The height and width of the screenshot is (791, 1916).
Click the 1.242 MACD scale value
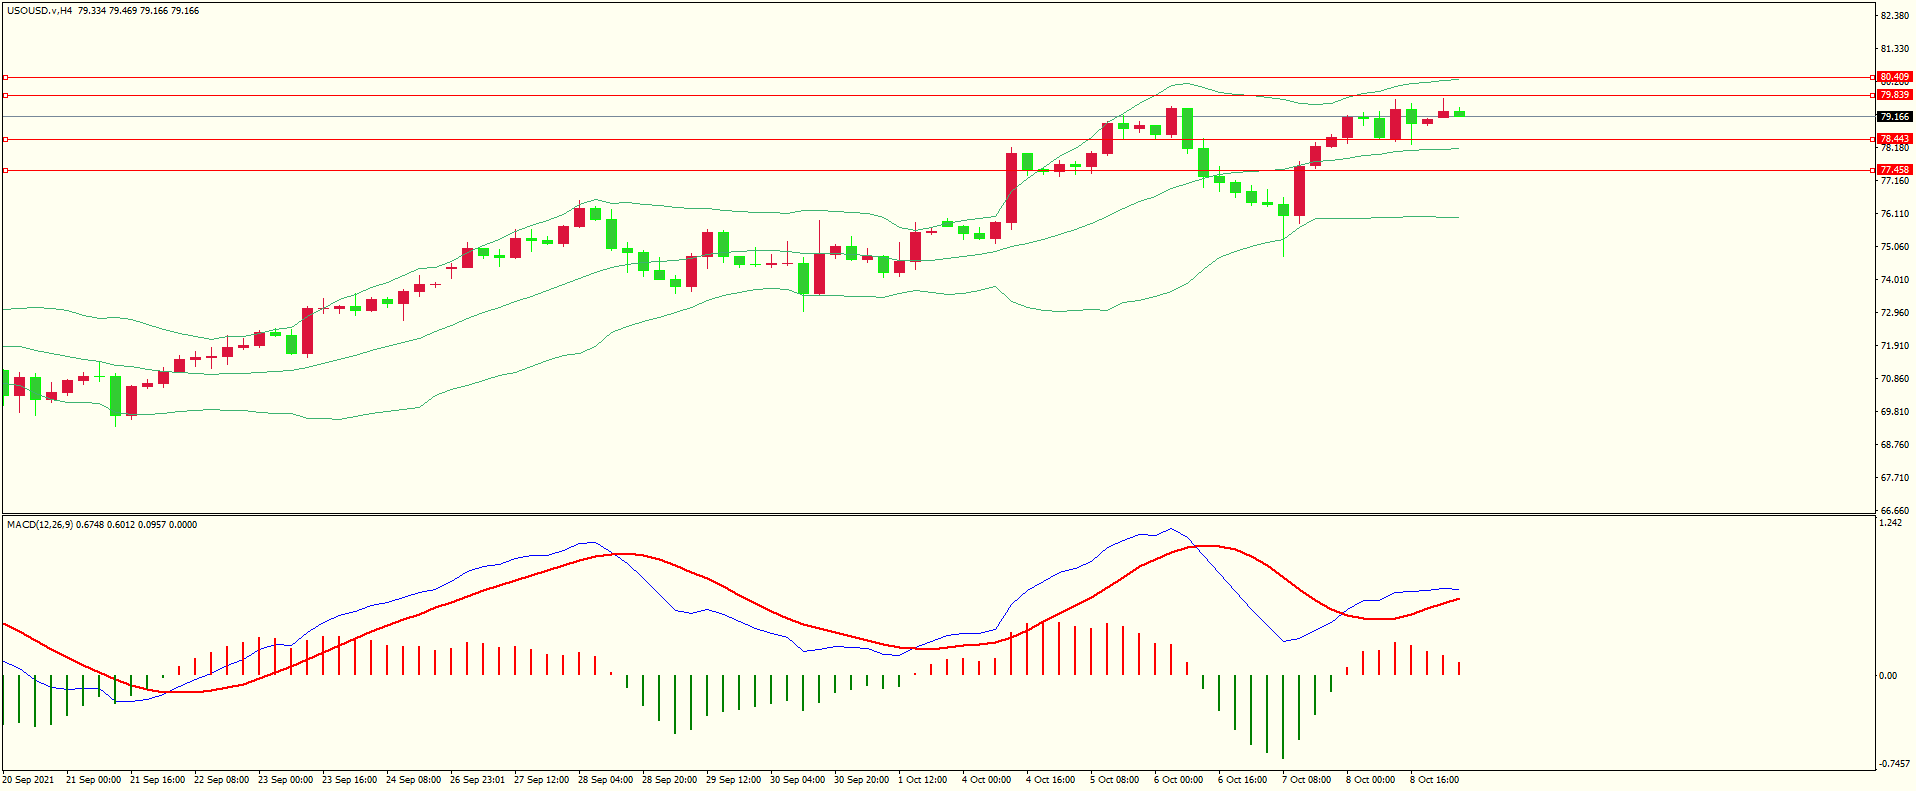point(1890,523)
